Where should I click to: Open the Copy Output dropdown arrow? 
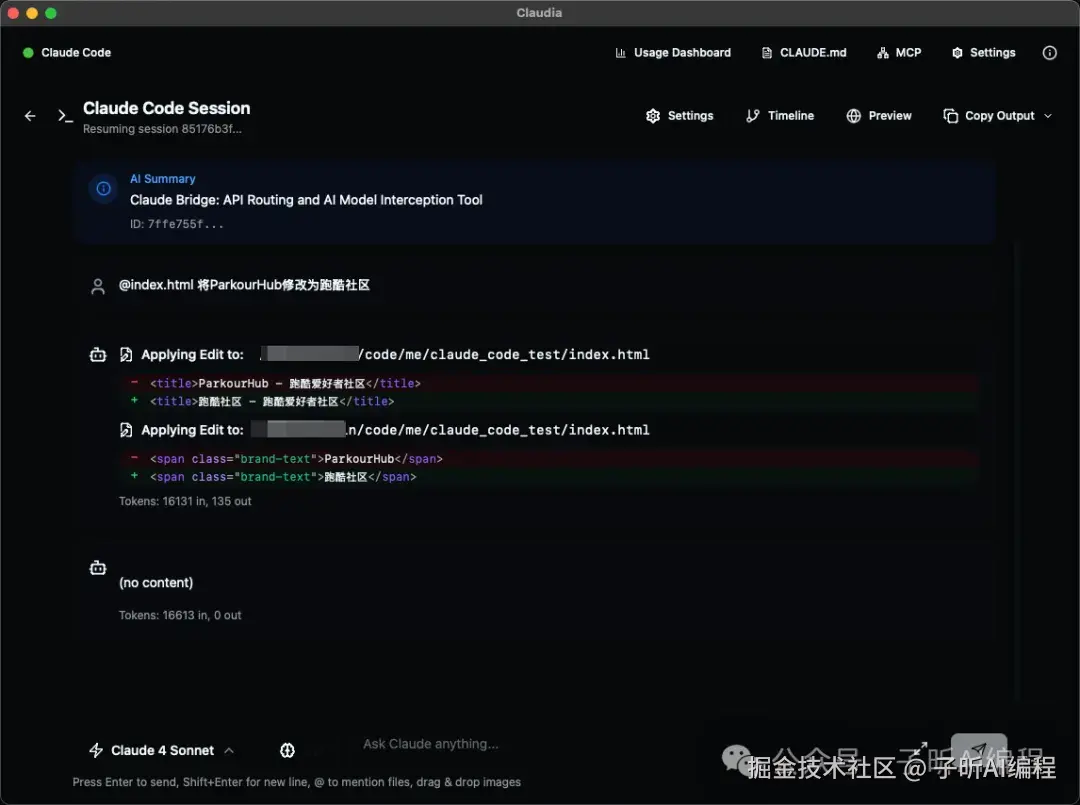[x=1047, y=115]
